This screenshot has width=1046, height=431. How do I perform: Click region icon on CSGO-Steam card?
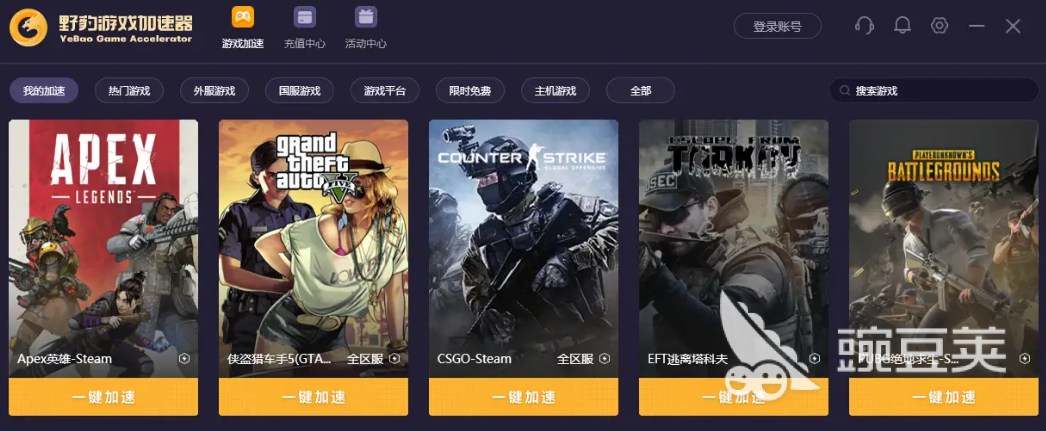[604, 359]
